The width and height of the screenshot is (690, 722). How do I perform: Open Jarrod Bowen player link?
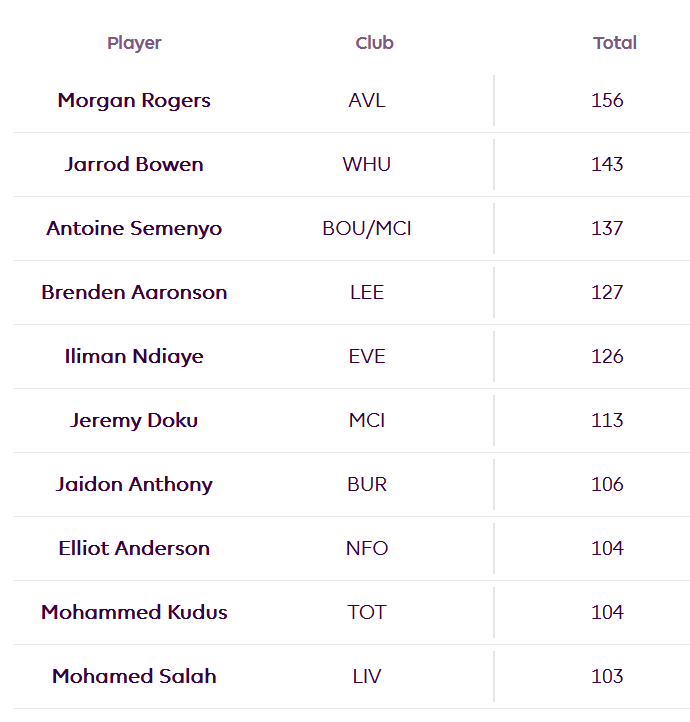pos(134,164)
